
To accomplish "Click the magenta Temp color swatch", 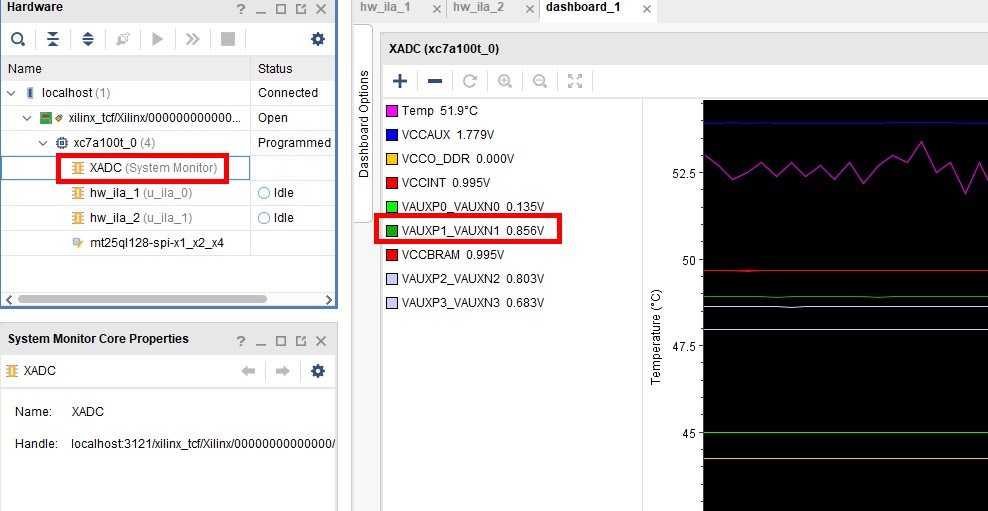I will coord(391,111).
